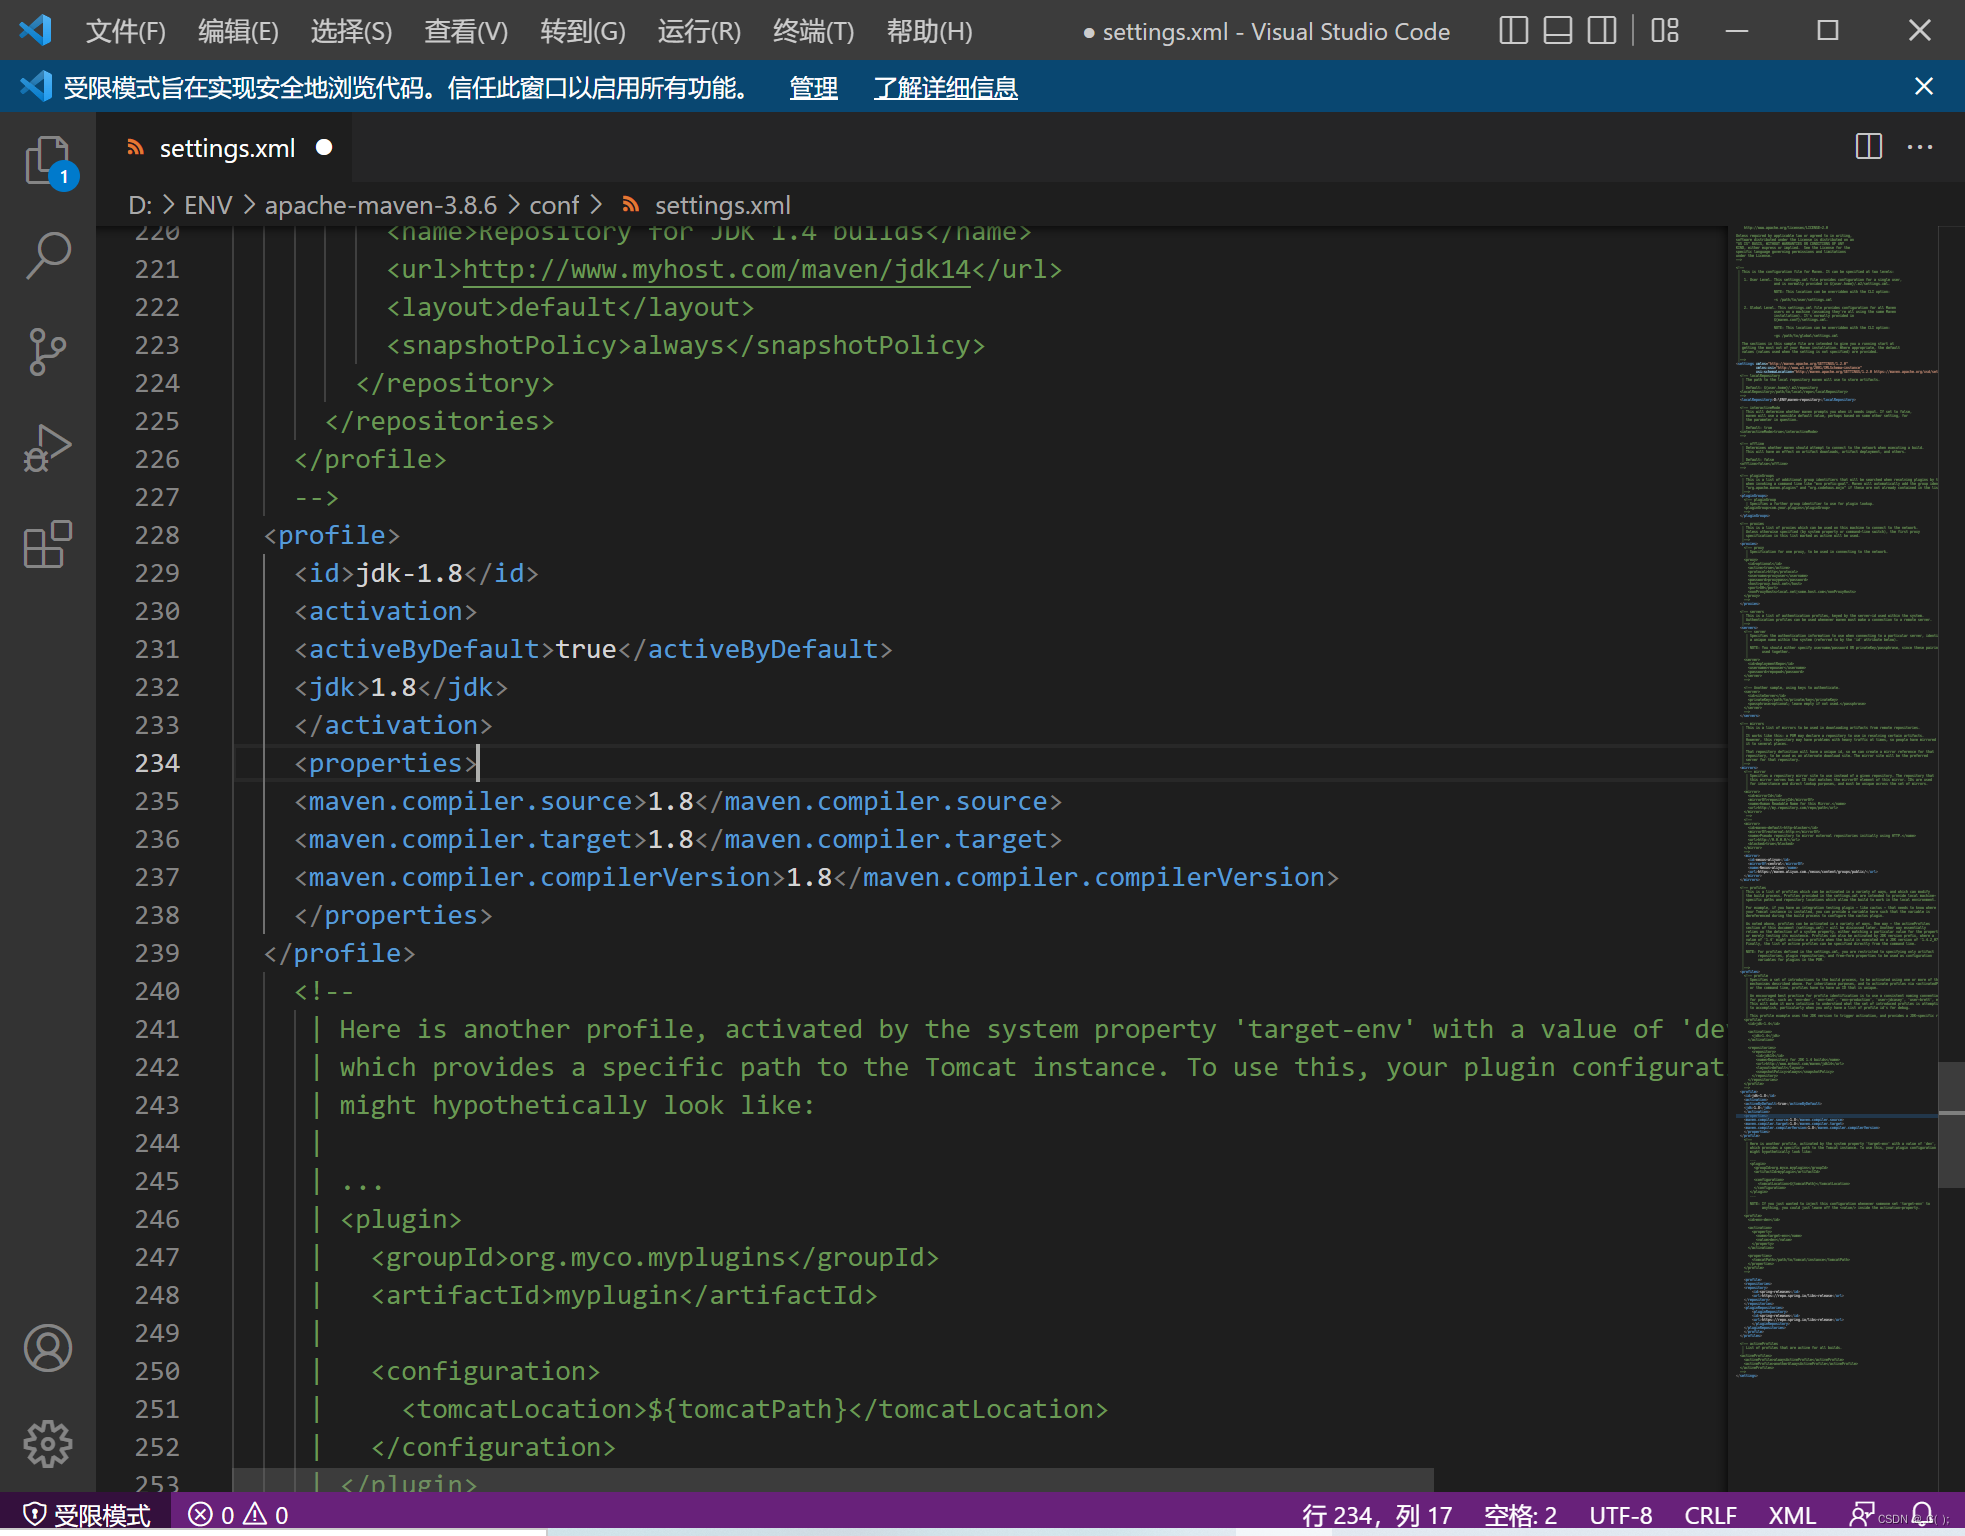
Task: Click the errors and warnings status indicator
Action: point(238,1515)
